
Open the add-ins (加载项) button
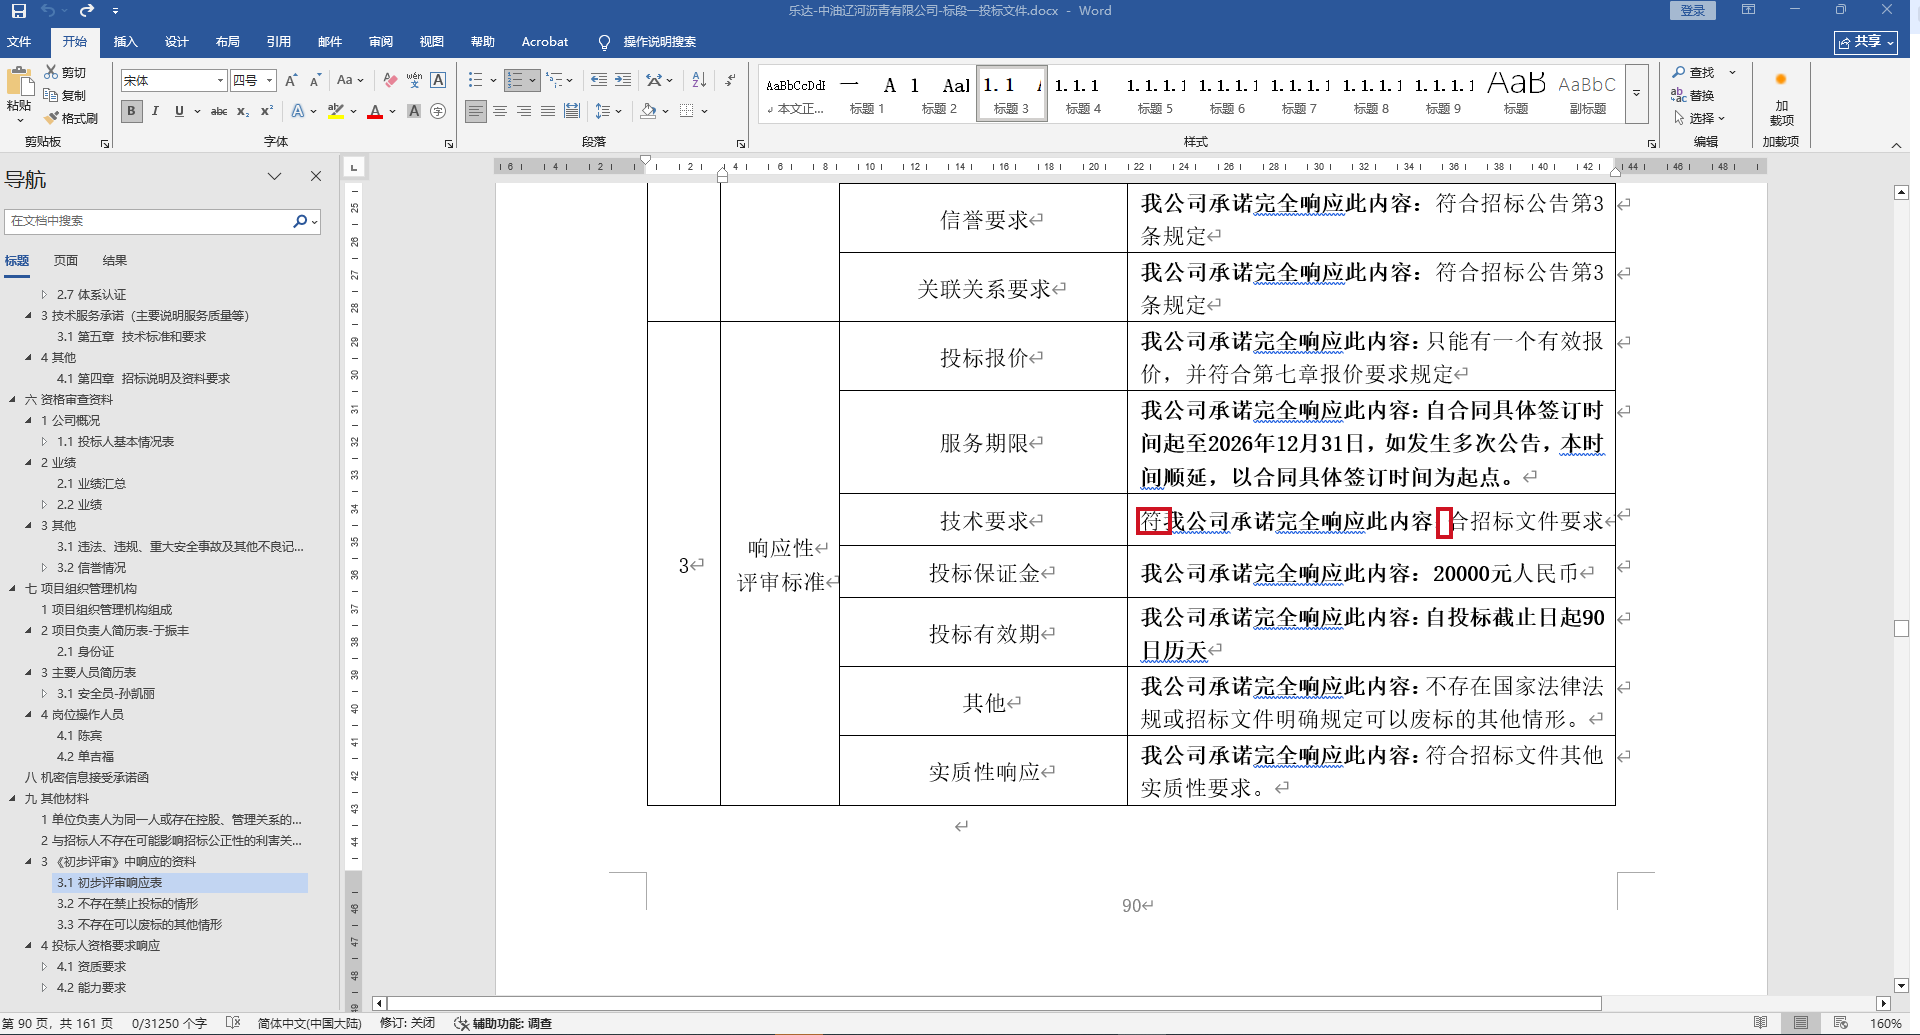pyautogui.click(x=1781, y=100)
